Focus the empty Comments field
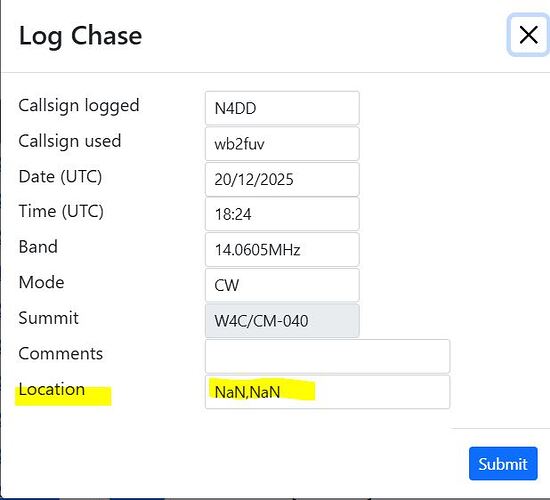The height and width of the screenshot is (500, 550). click(x=327, y=356)
